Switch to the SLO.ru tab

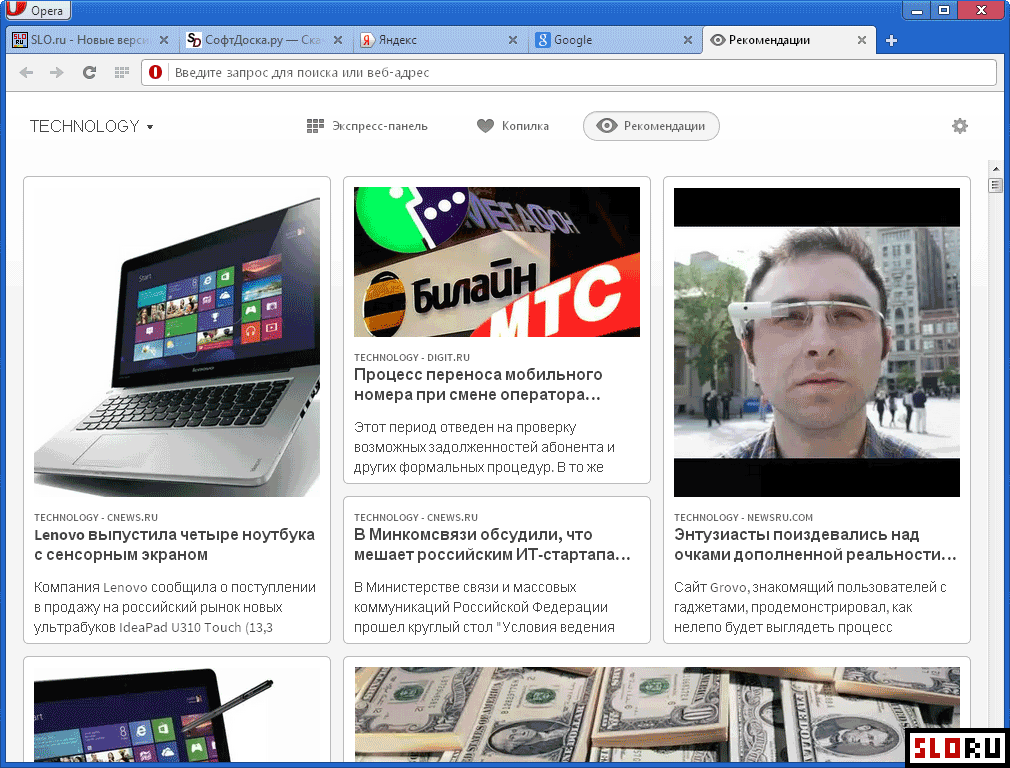[x=91, y=40]
